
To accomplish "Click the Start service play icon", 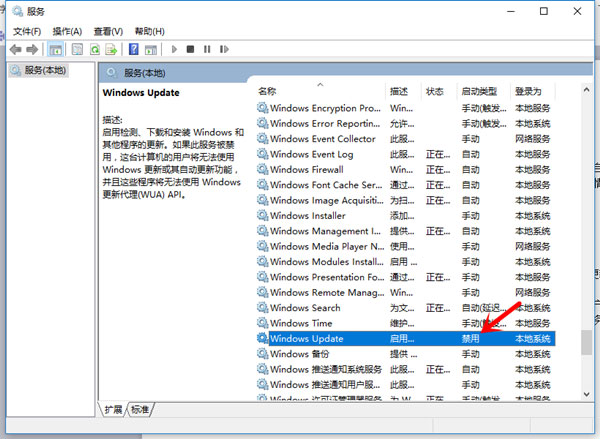I will (174, 49).
